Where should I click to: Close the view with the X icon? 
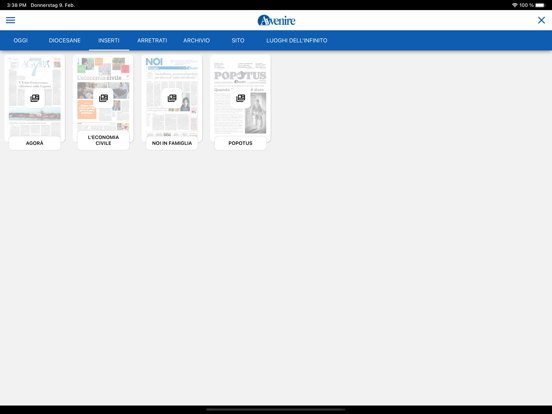pos(541,20)
